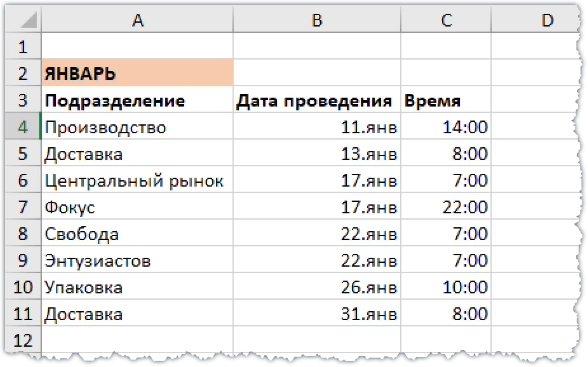
Task: Select row 9 header
Action: pyautogui.click(x=22, y=260)
